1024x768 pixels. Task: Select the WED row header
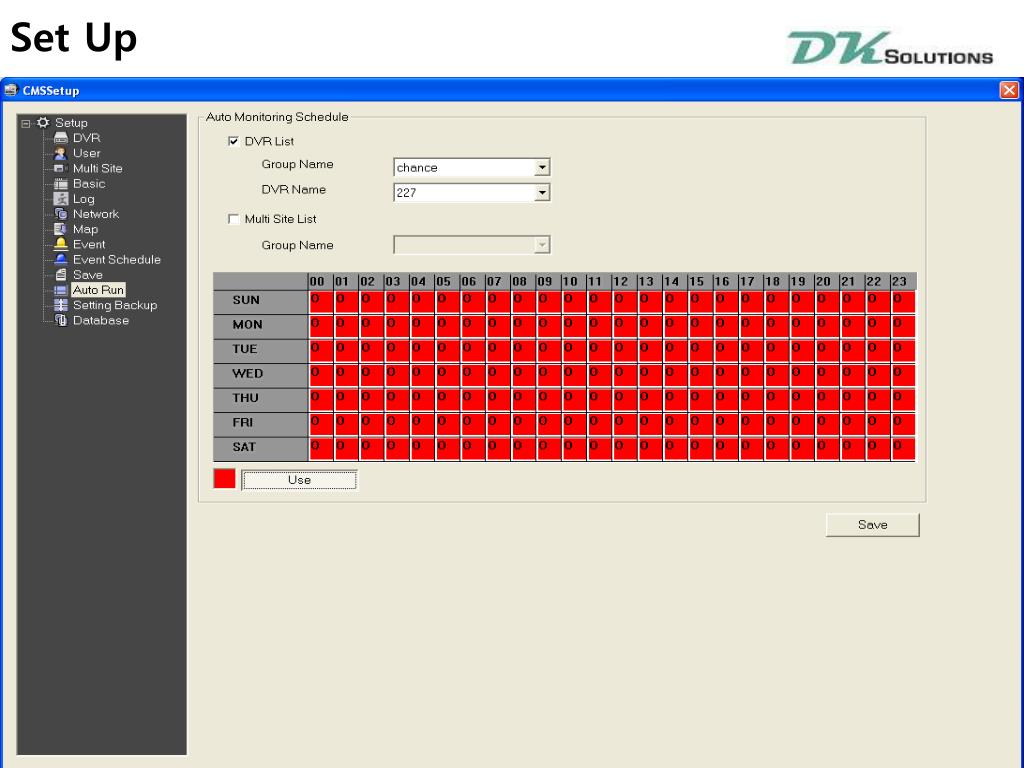tap(261, 374)
